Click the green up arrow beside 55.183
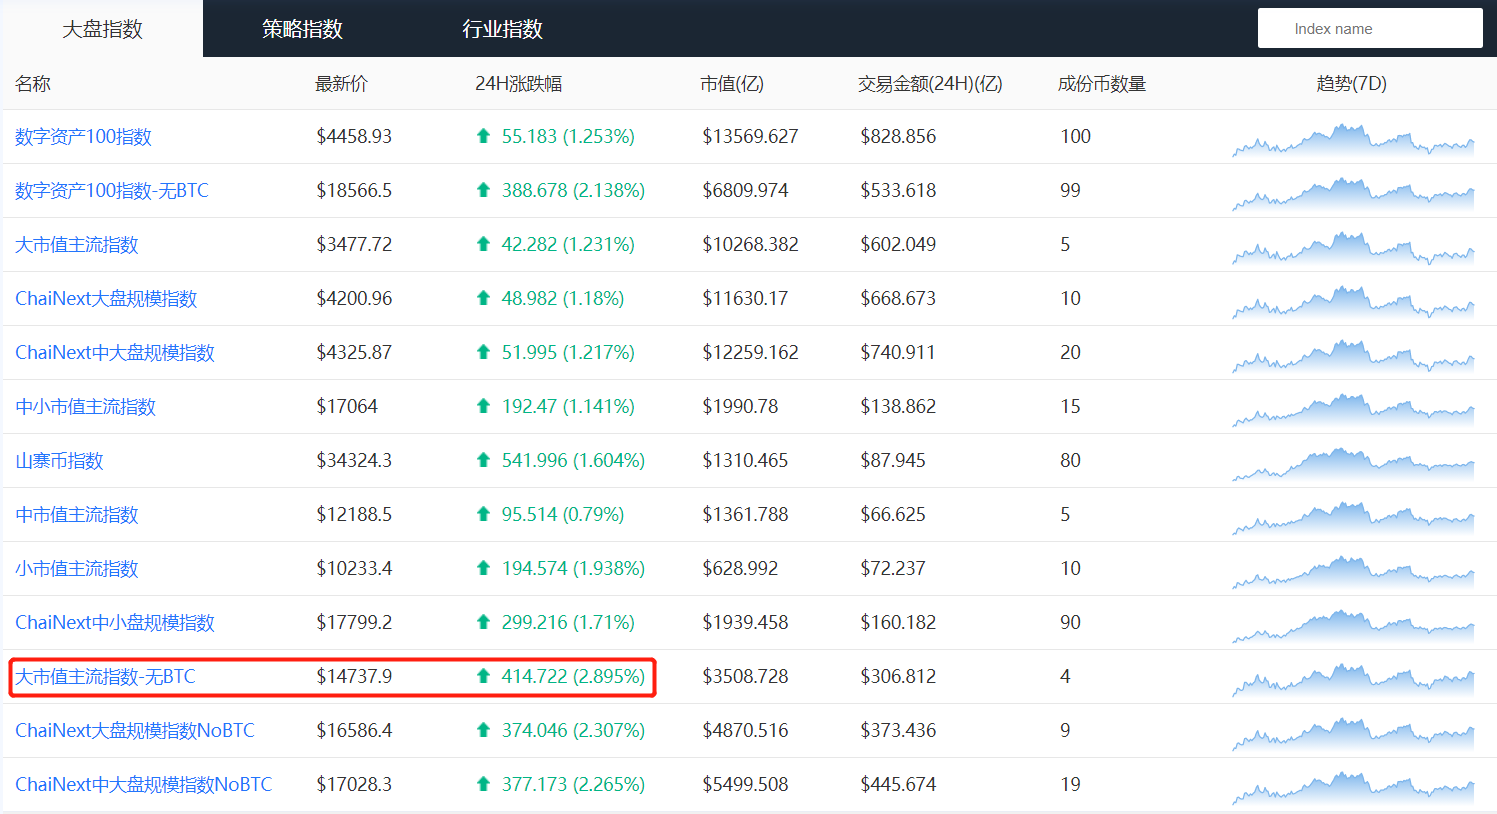The image size is (1497, 814). pyautogui.click(x=484, y=136)
